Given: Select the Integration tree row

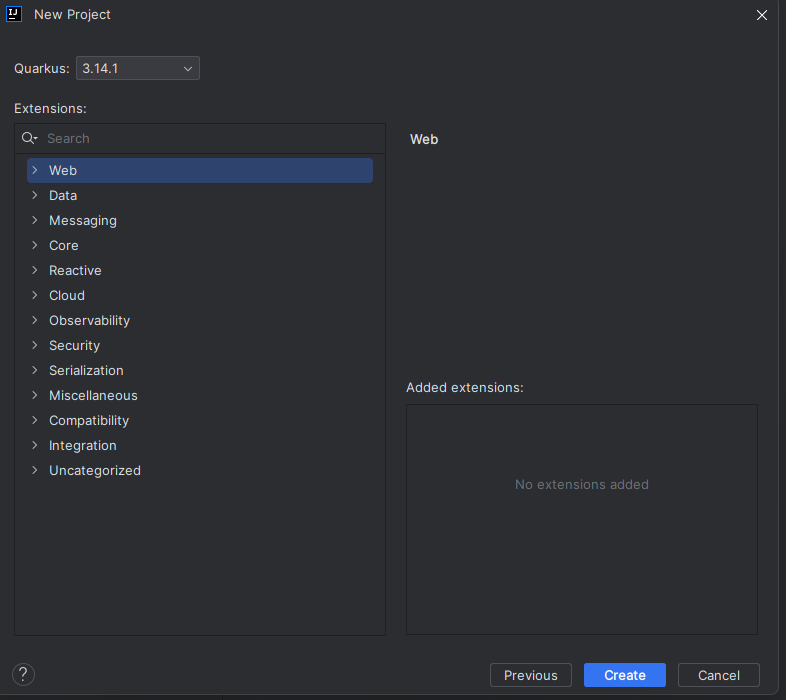Looking at the screenshot, I should 200,446.
